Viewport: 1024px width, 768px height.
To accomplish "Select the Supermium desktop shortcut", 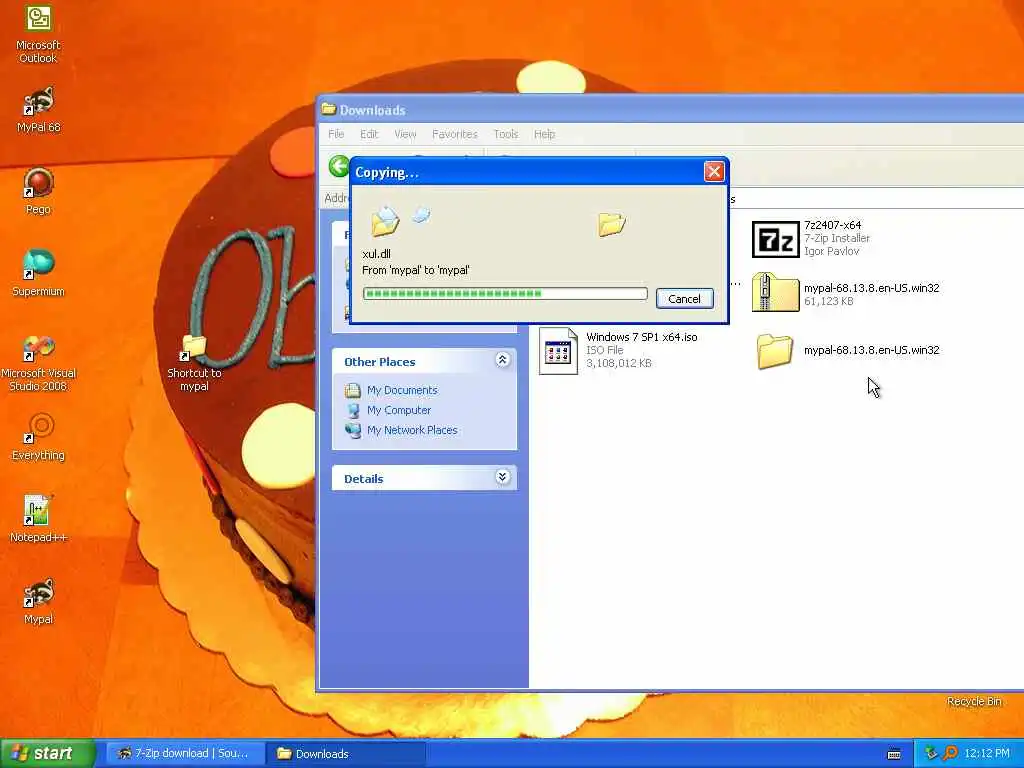I will tap(39, 265).
